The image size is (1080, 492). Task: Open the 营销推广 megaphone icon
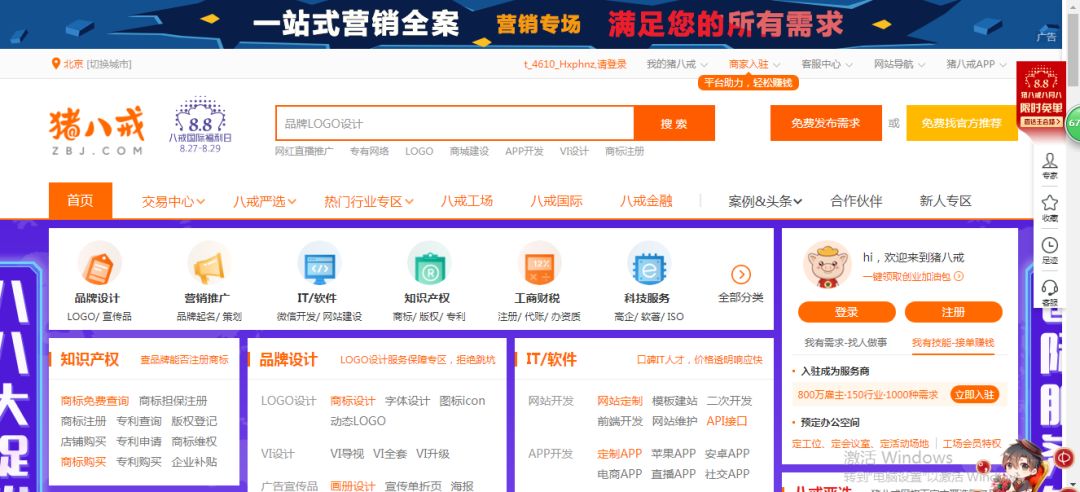209,263
